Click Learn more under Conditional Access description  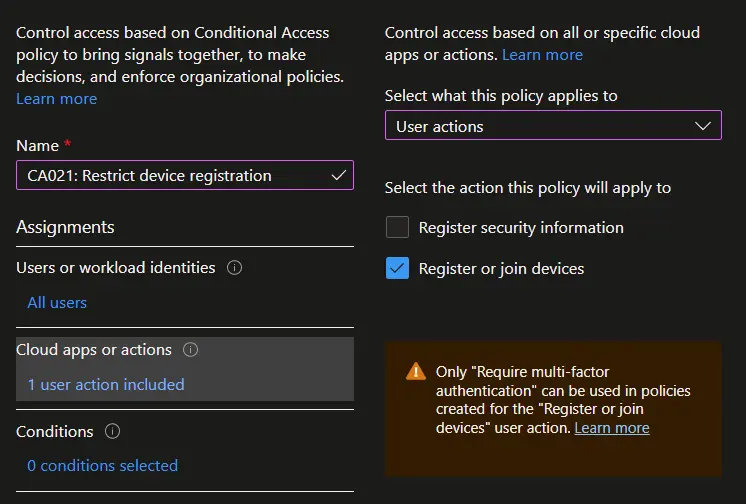(56, 98)
